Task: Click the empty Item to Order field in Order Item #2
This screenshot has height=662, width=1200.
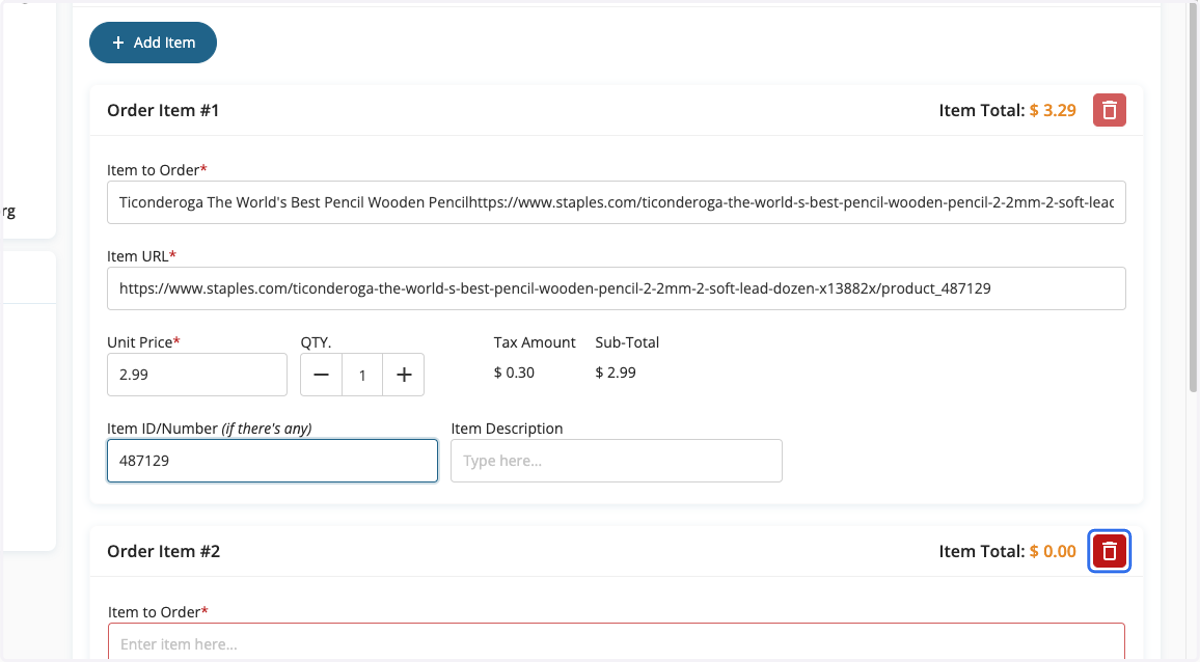Action: (x=616, y=642)
